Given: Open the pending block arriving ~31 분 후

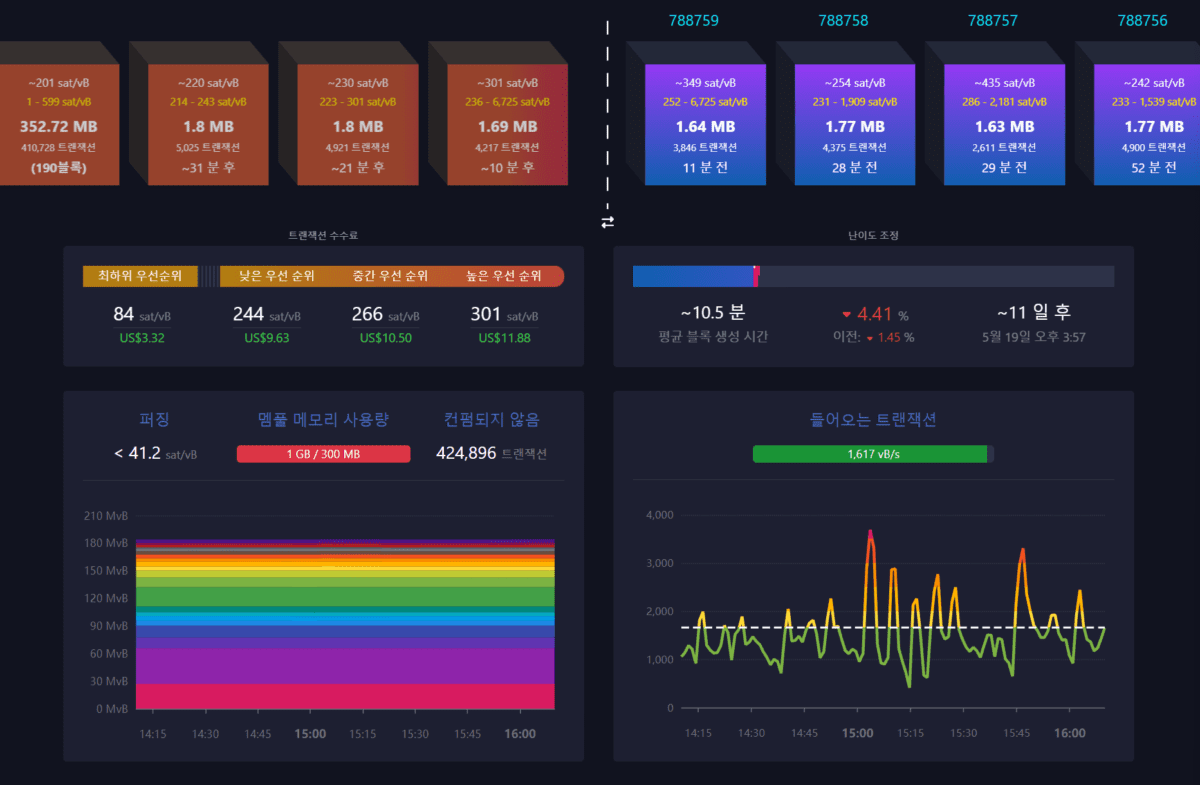Looking at the screenshot, I should [208, 125].
